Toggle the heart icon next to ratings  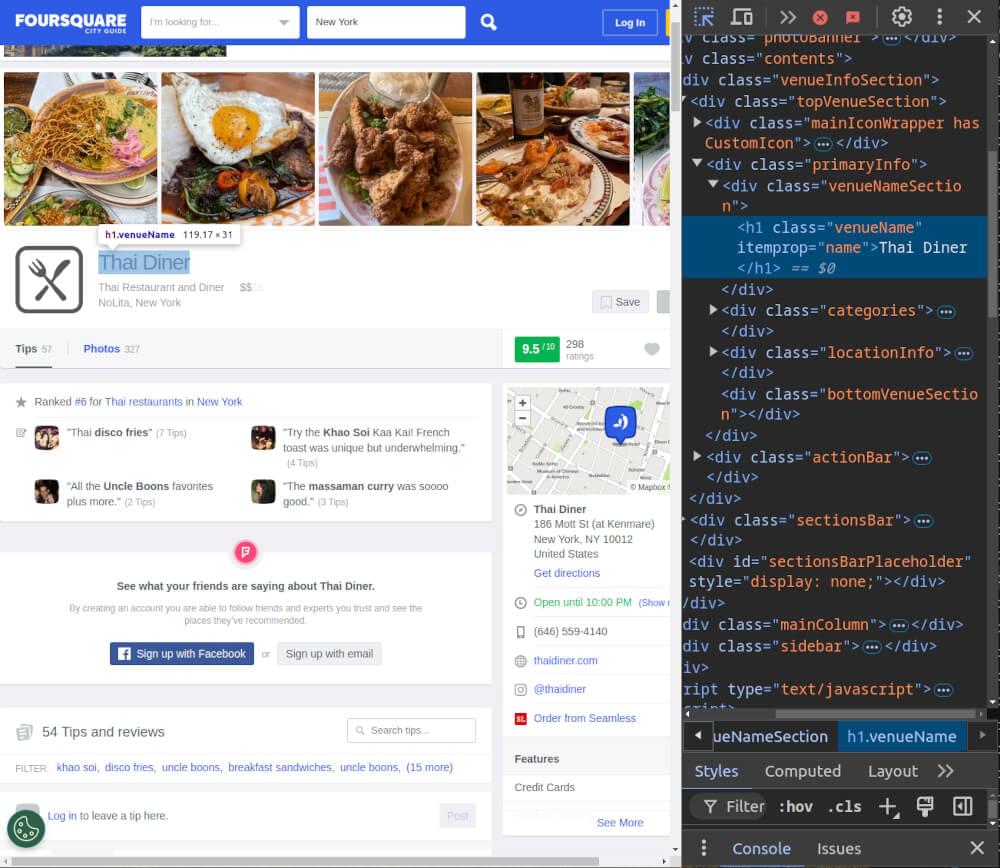coord(652,350)
